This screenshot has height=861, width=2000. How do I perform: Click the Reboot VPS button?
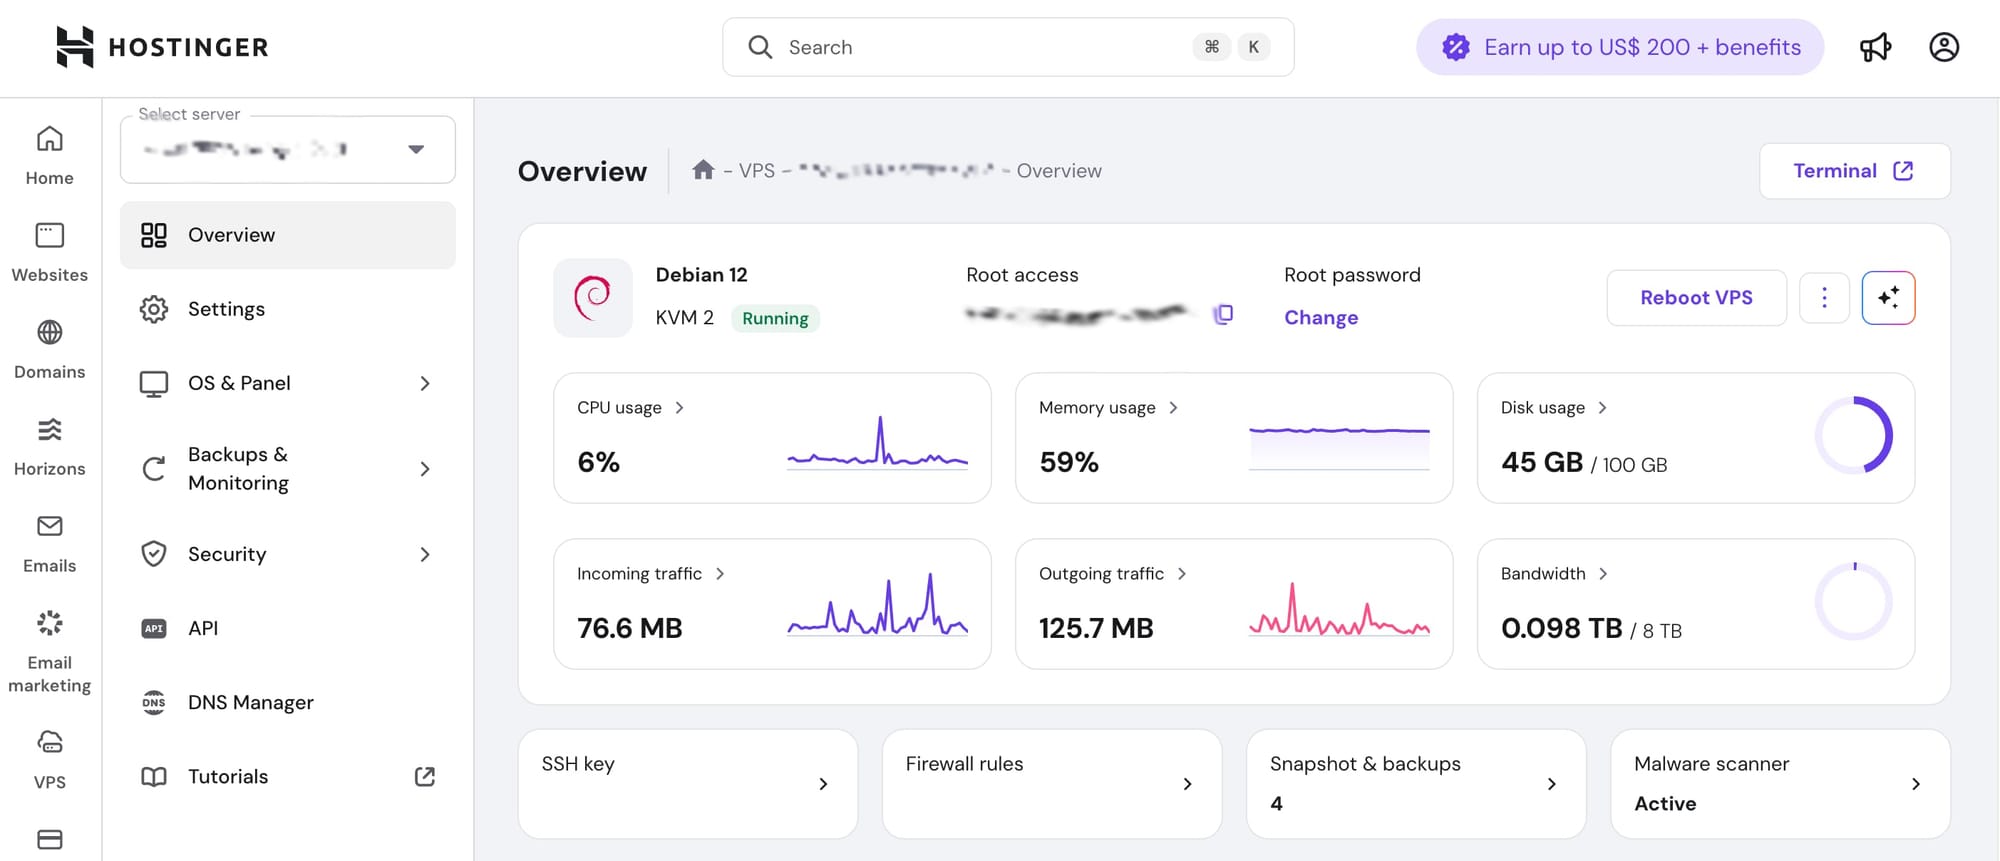(1696, 298)
